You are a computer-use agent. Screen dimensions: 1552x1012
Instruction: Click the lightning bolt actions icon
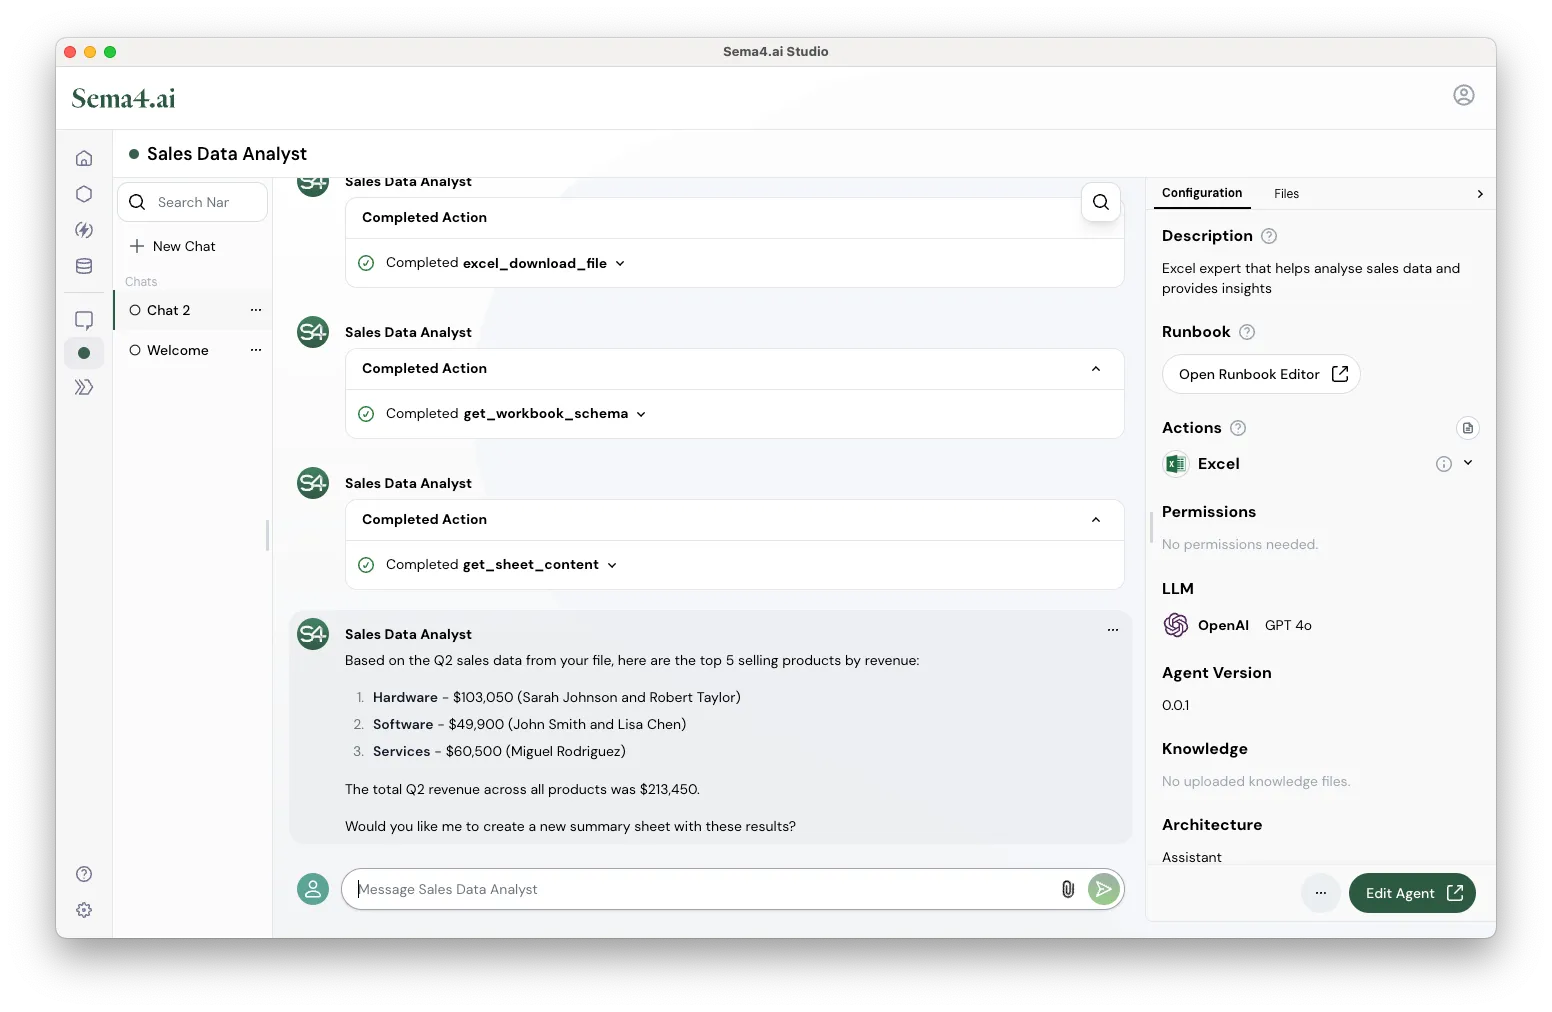pos(84,230)
